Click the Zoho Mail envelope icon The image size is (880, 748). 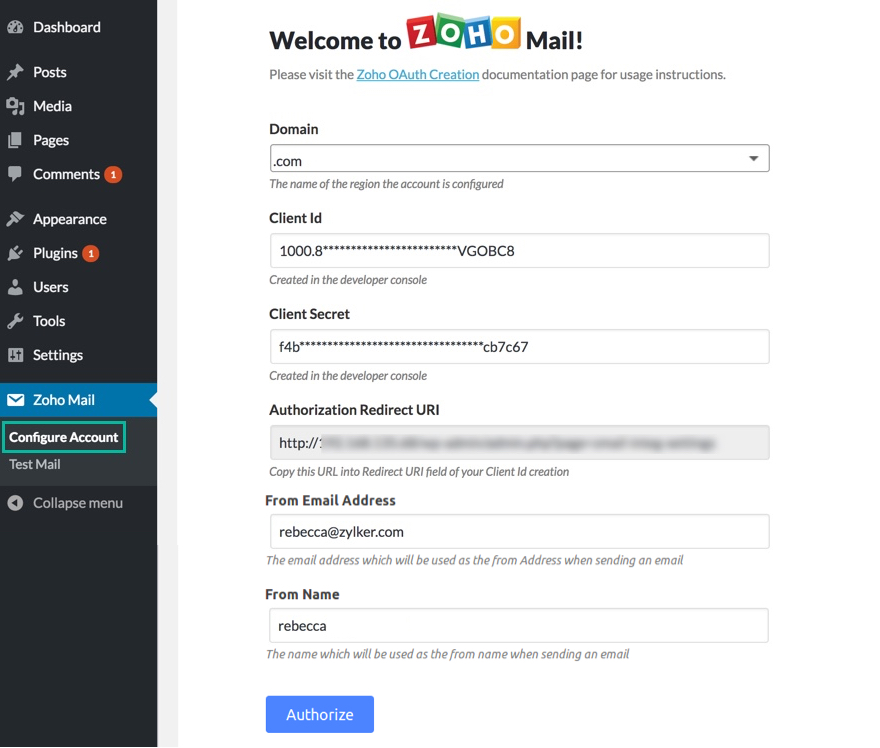pos(16,400)
